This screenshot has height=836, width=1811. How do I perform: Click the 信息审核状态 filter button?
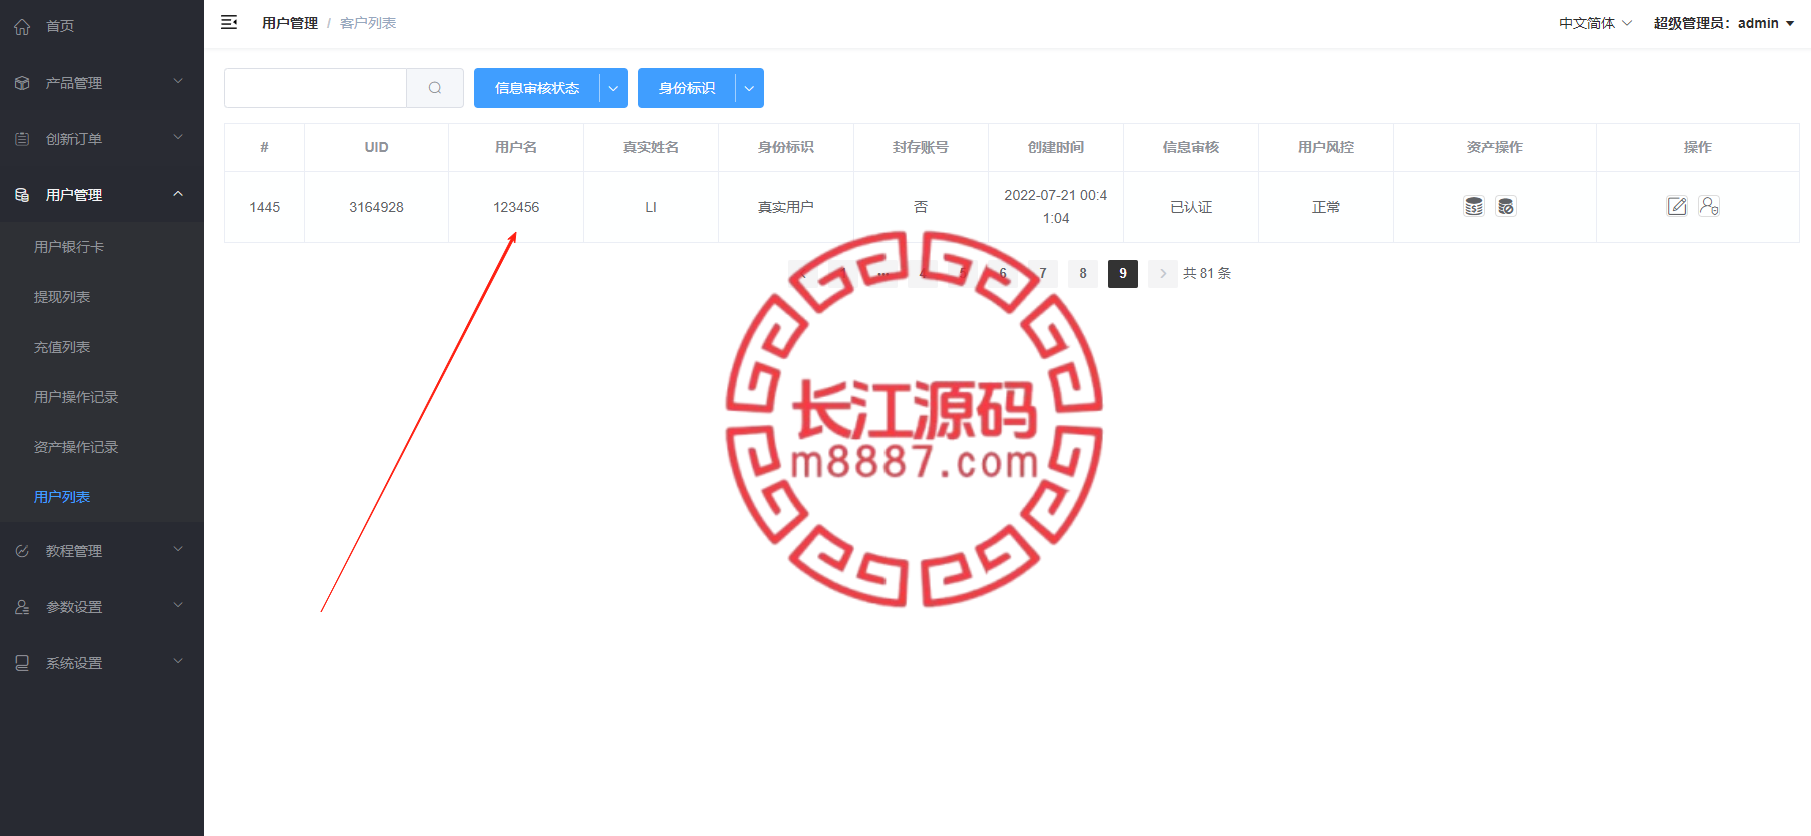(537, 88)
